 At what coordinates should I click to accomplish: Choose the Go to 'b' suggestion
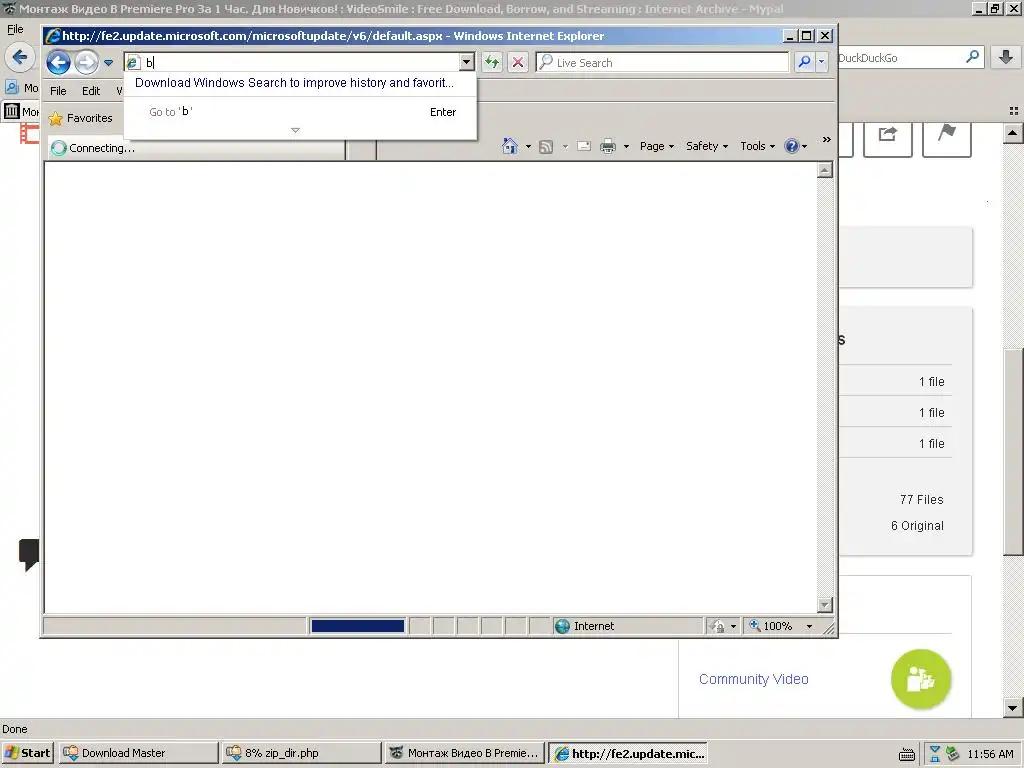coord(302,112)
